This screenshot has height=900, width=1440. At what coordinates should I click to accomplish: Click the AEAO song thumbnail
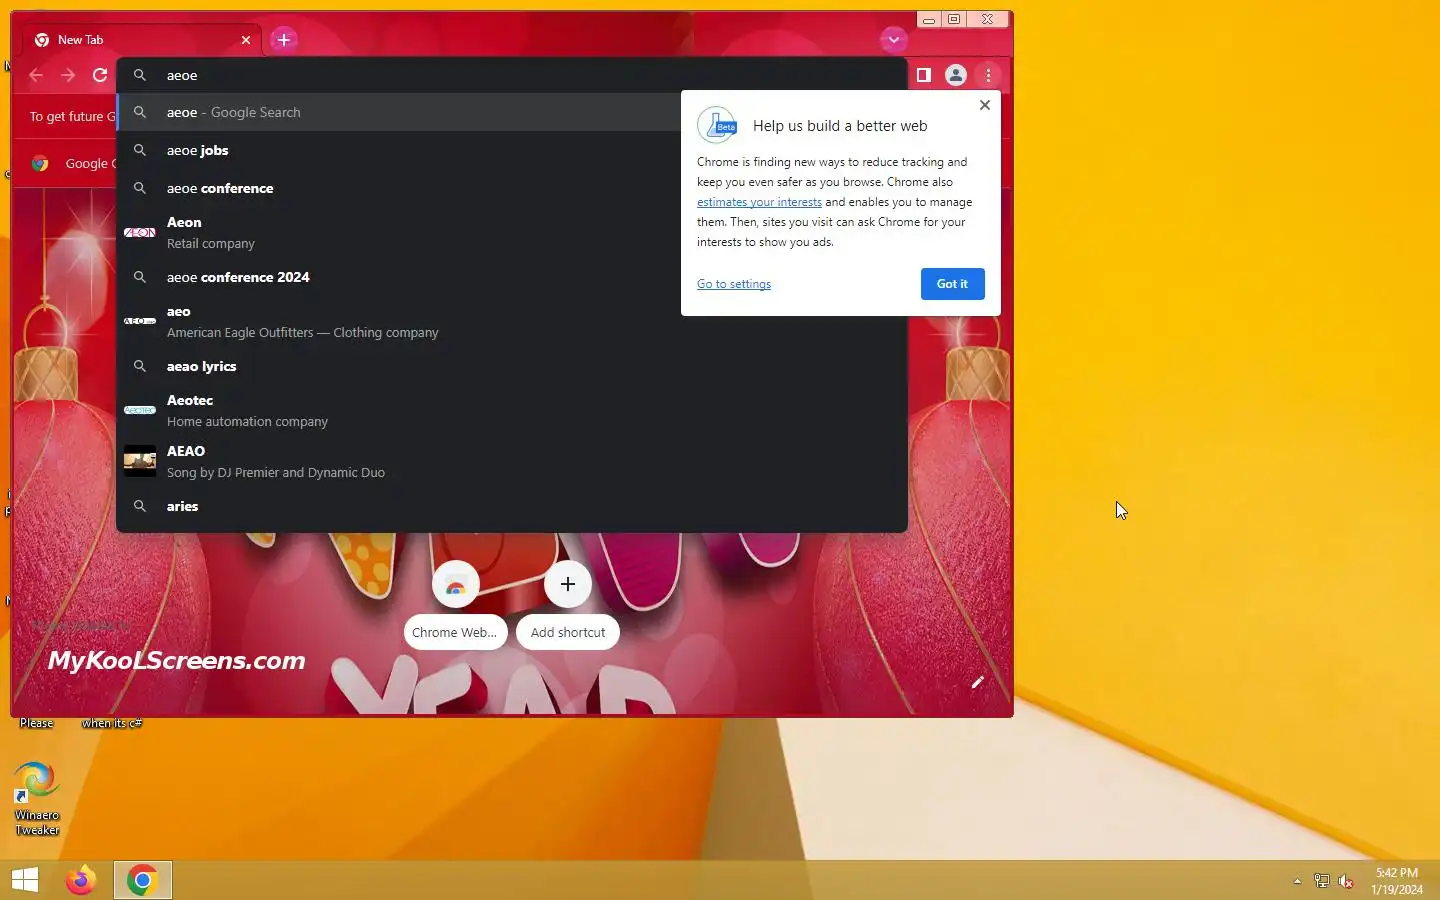click(x=140, y=461)
